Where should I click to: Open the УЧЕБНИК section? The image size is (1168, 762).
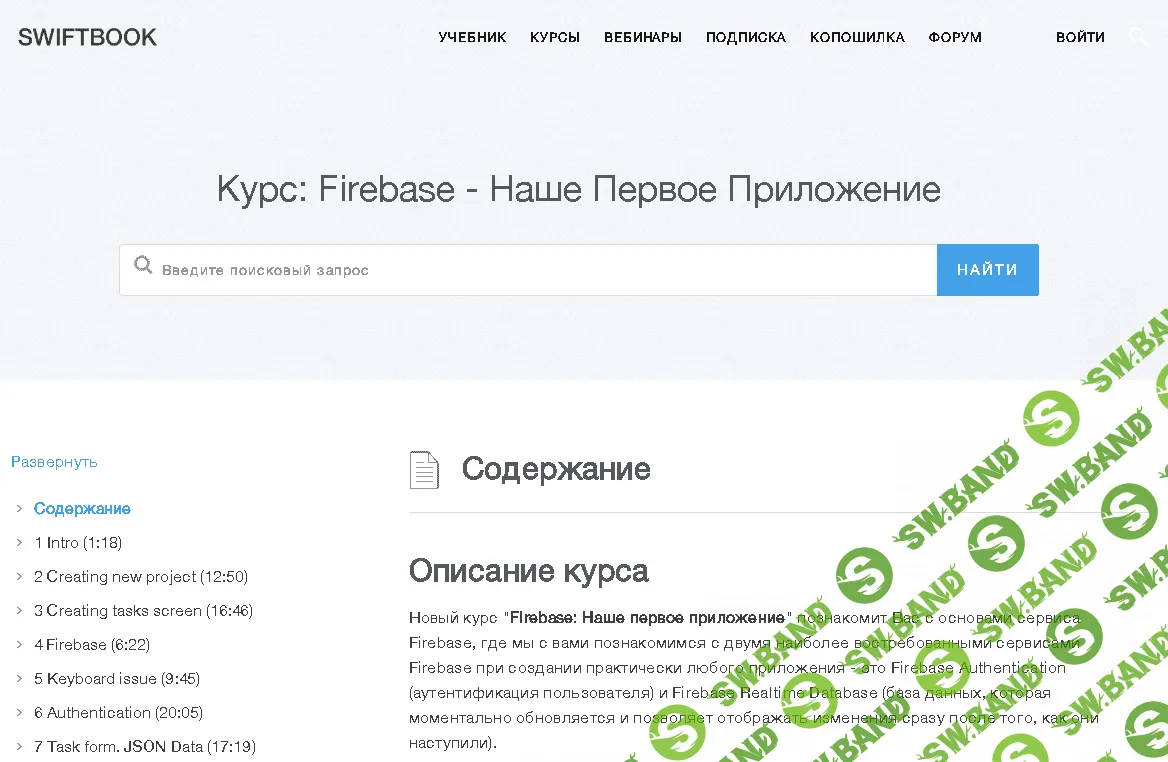click(x=472, y=37)
